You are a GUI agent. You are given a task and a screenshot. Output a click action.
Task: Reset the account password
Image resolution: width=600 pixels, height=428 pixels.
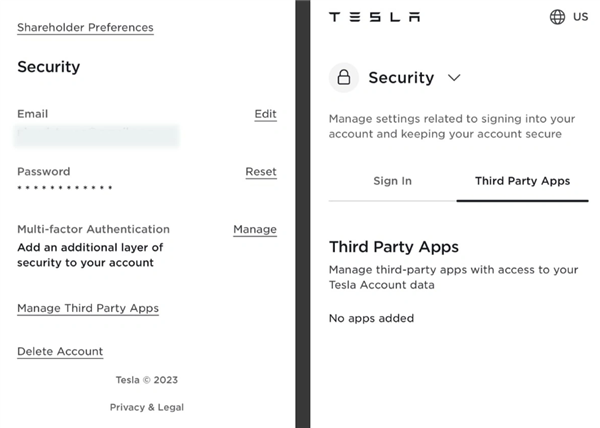(261, 172)
